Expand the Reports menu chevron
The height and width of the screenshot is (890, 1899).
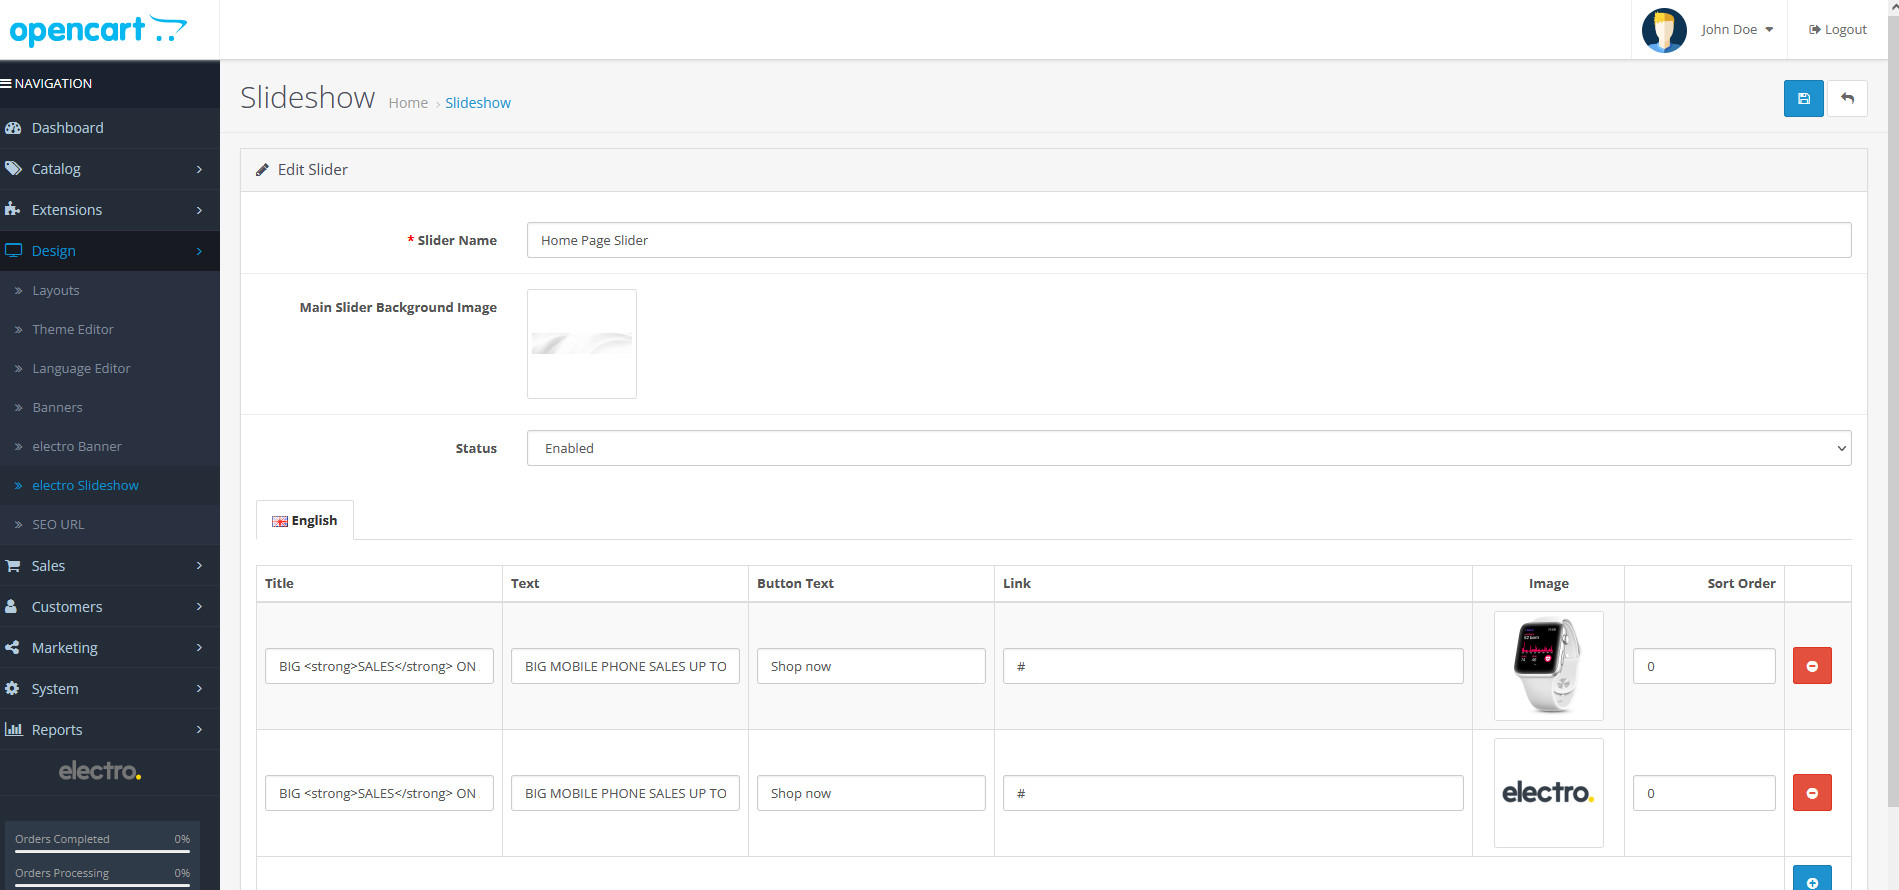click(x=199, y=730)
